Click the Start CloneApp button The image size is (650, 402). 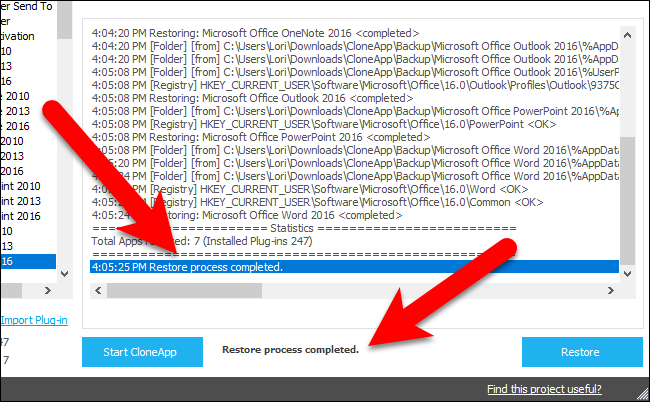[x=142, y=352]
